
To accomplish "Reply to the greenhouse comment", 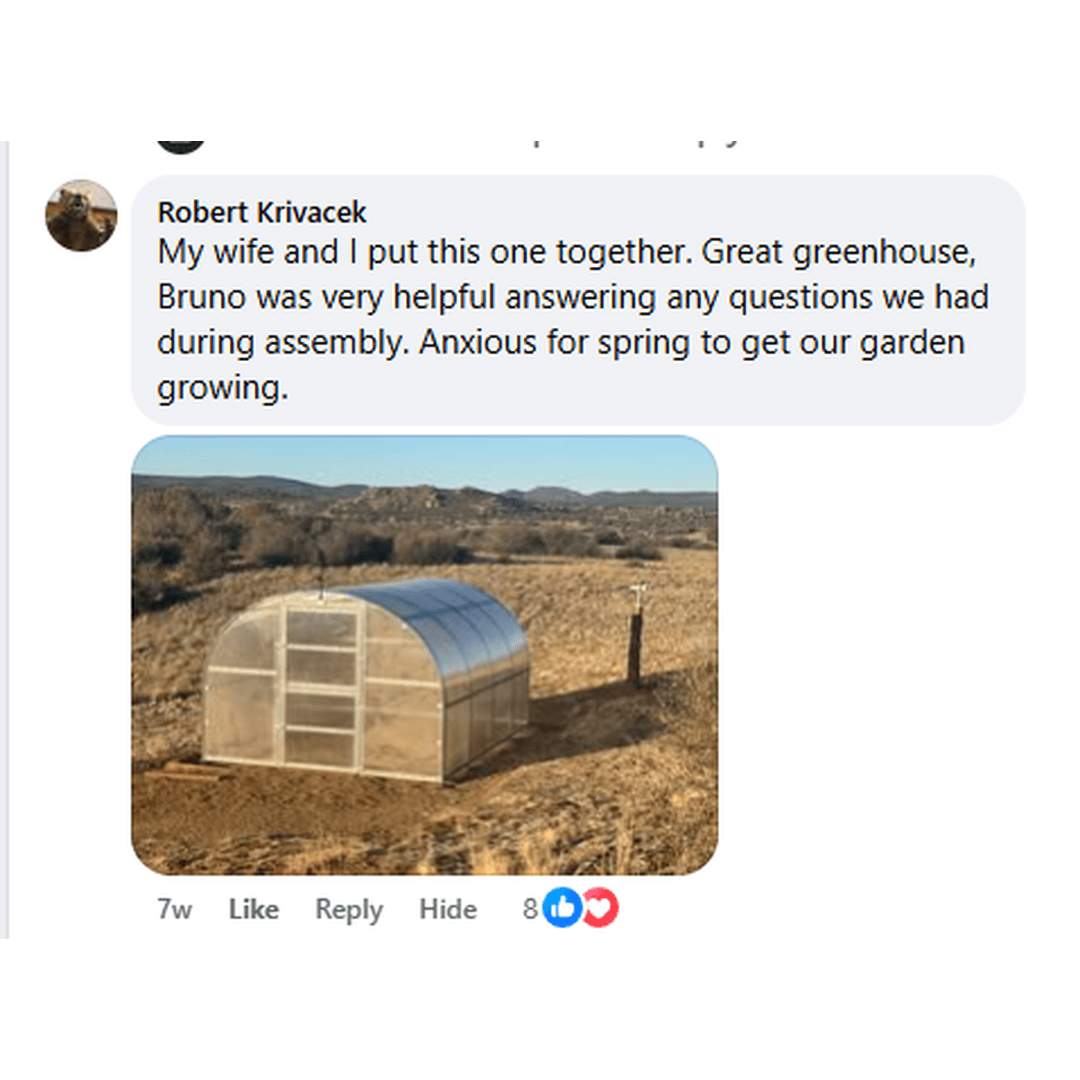I will (x=349, y=909).
